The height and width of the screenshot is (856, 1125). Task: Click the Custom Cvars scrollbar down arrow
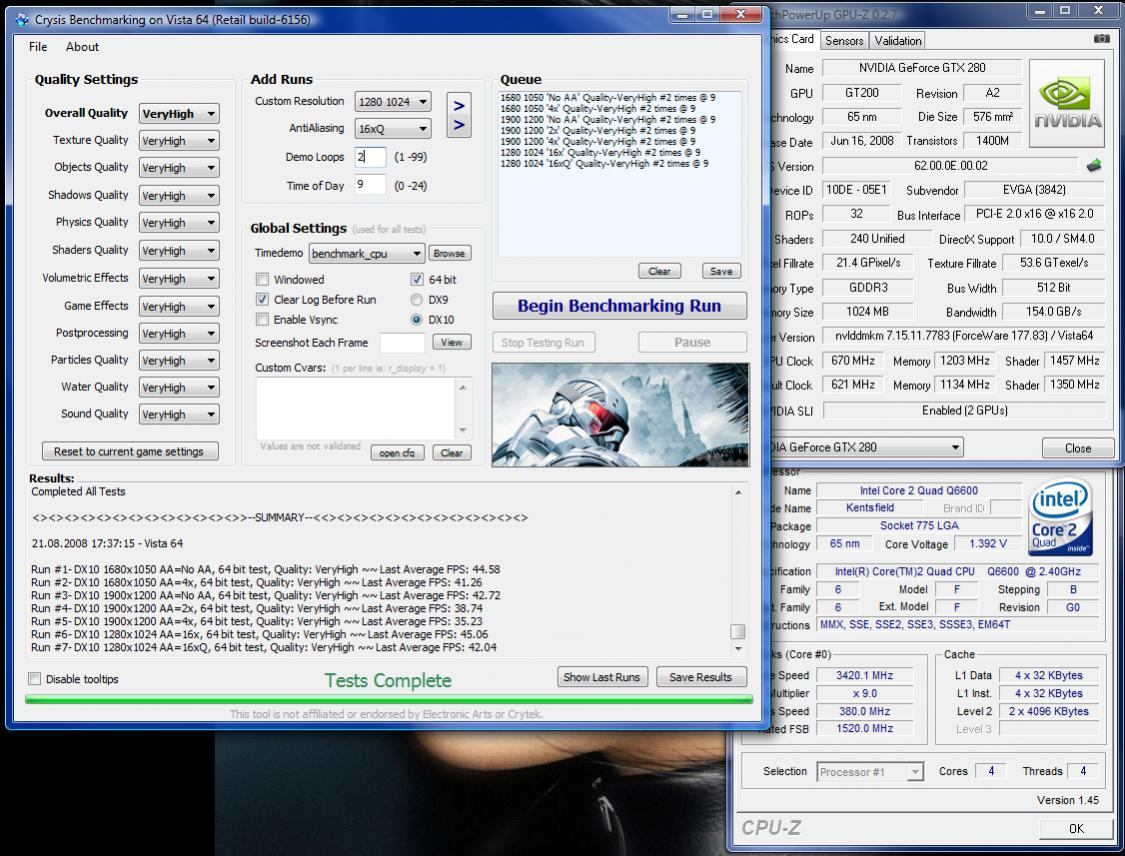point(463,431)
